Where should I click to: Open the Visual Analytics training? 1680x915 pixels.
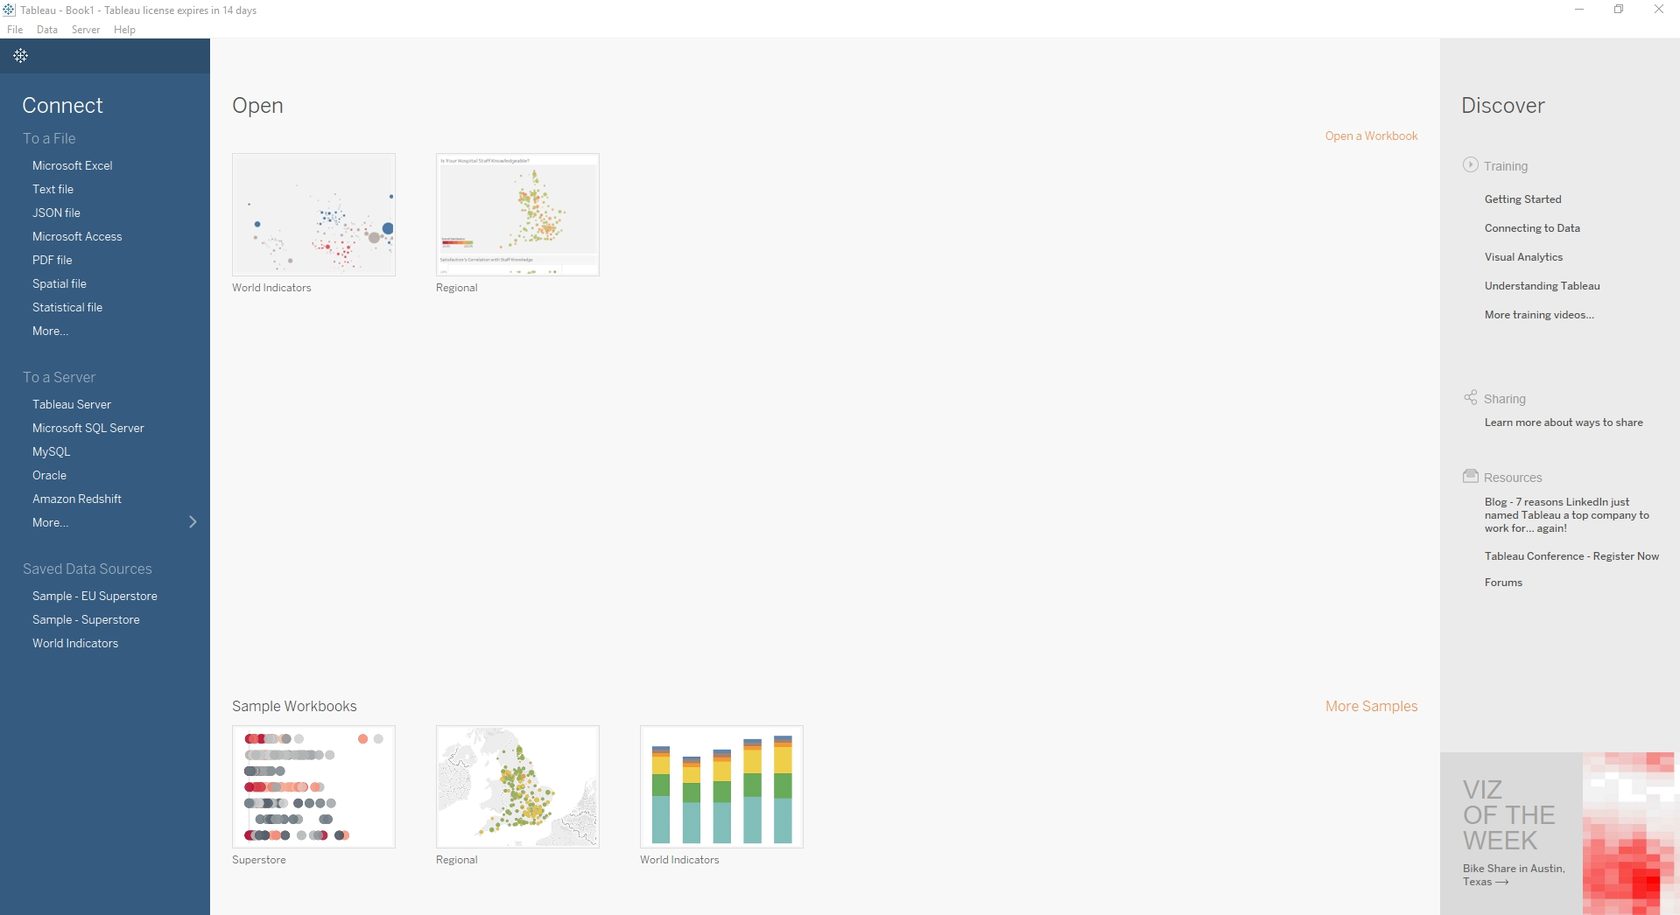pyautogui.click(x=1523, y=258)
